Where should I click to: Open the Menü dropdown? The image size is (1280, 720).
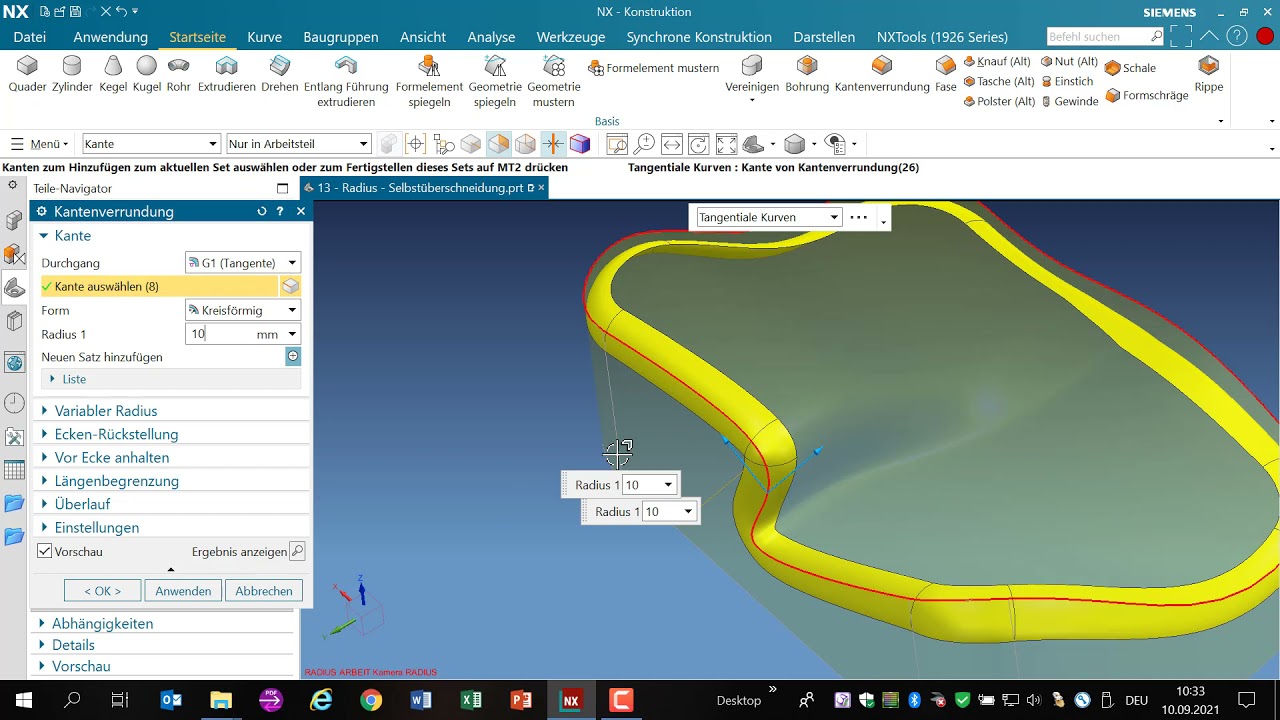tap(39, 144)
